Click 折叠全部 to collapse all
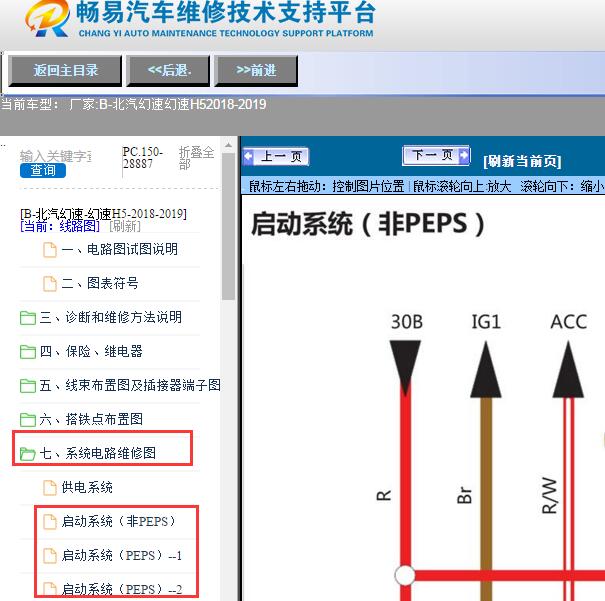The image size is (605, 601). [x=196, y=158]
